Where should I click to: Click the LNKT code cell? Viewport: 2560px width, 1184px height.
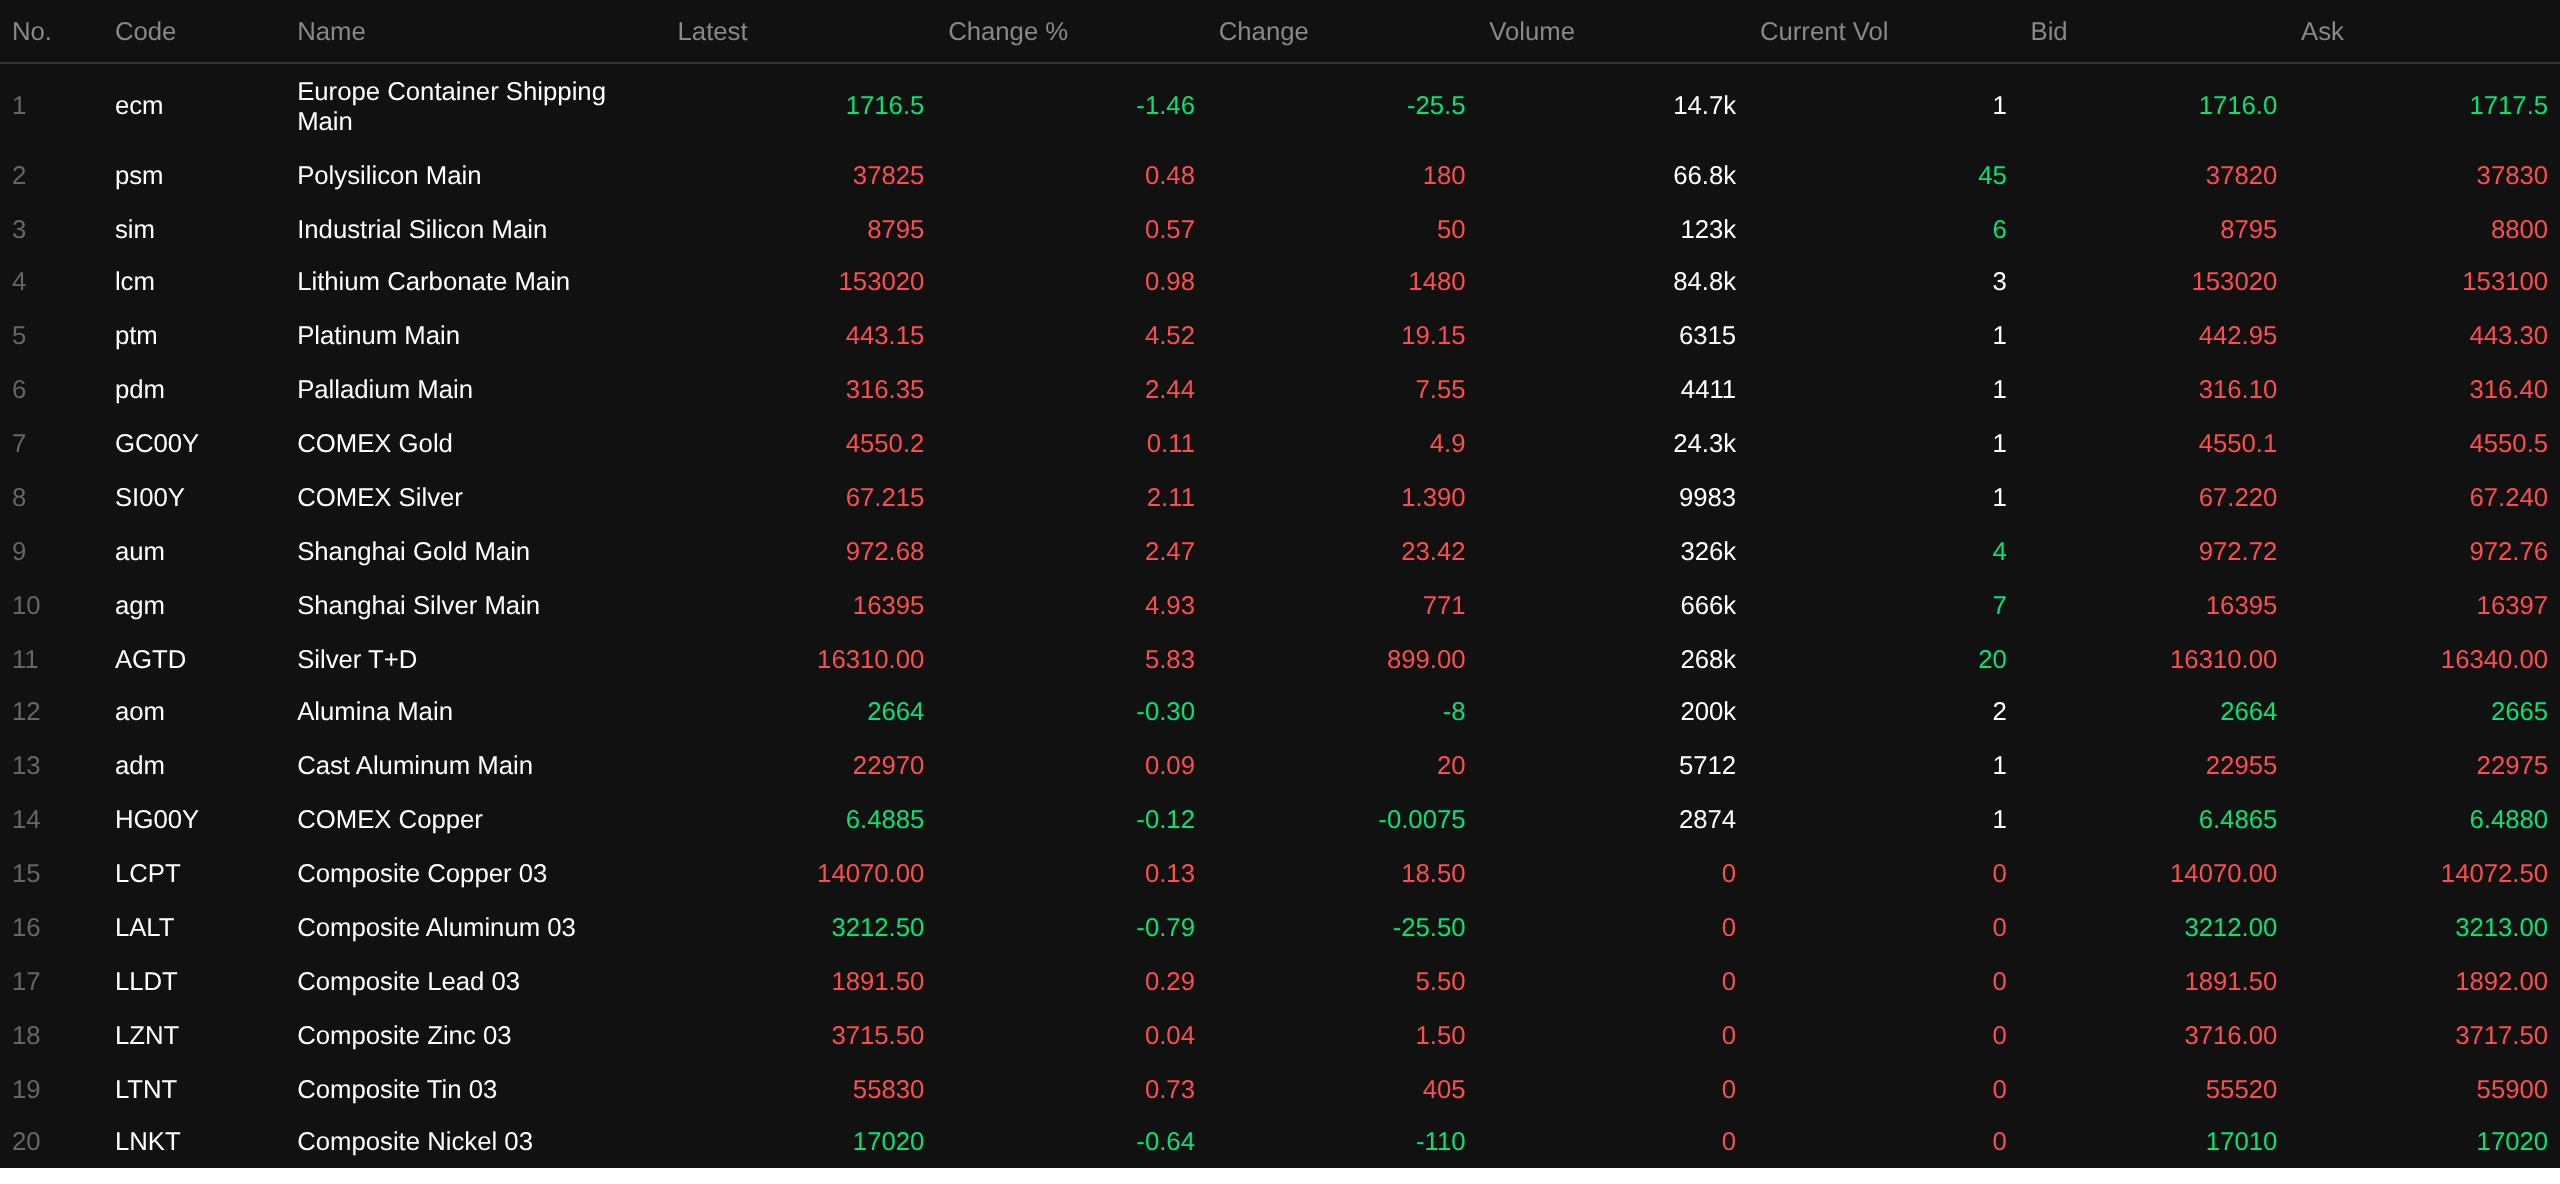point(148,1142)
